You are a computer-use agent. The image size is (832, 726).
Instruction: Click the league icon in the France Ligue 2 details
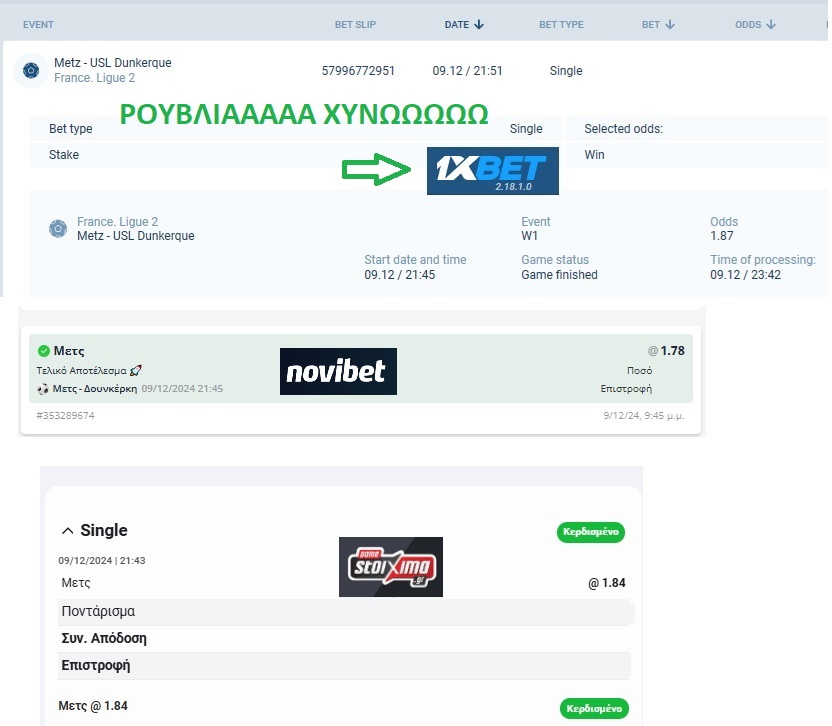(58, 229)
